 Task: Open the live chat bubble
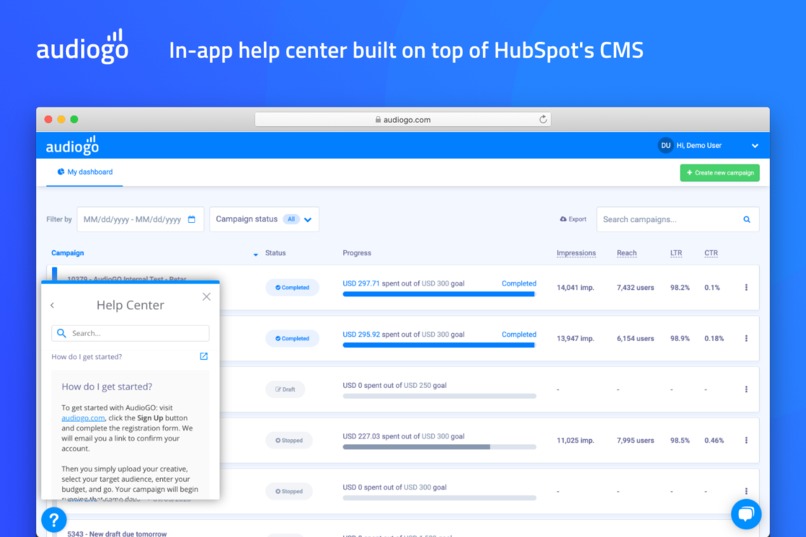tap(746, 514)
